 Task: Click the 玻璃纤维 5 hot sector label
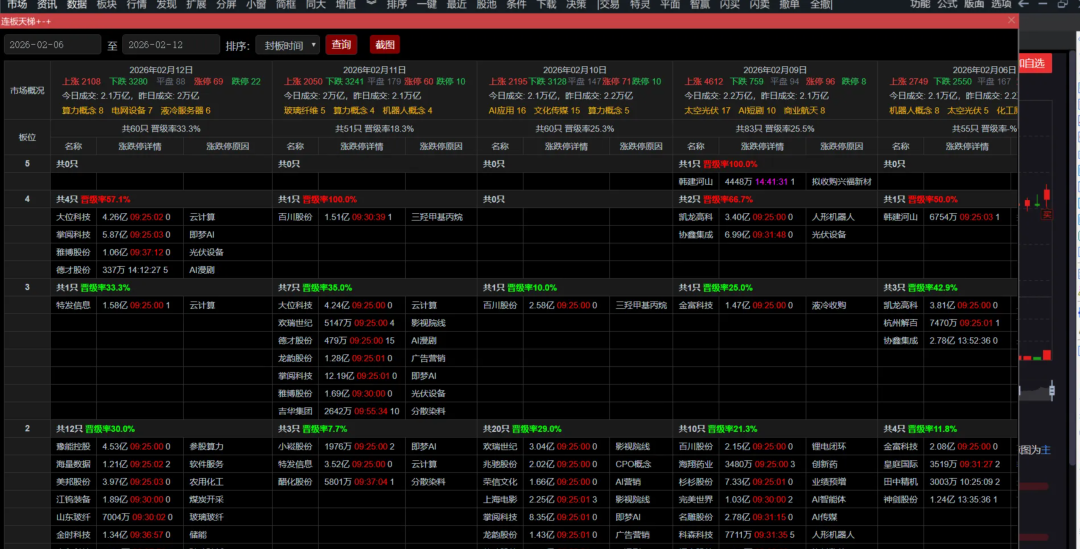(x=304, y=110)
